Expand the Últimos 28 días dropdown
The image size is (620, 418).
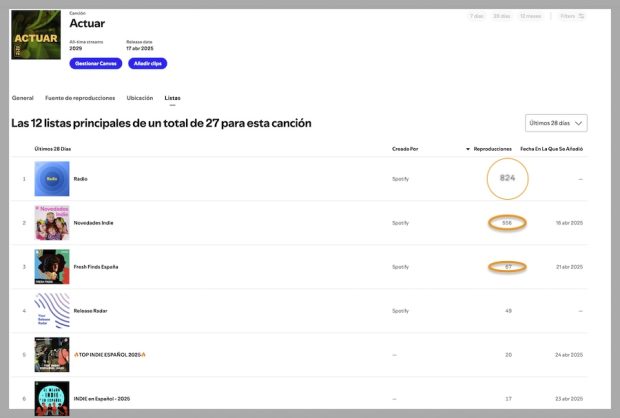[x=556, y=123]
